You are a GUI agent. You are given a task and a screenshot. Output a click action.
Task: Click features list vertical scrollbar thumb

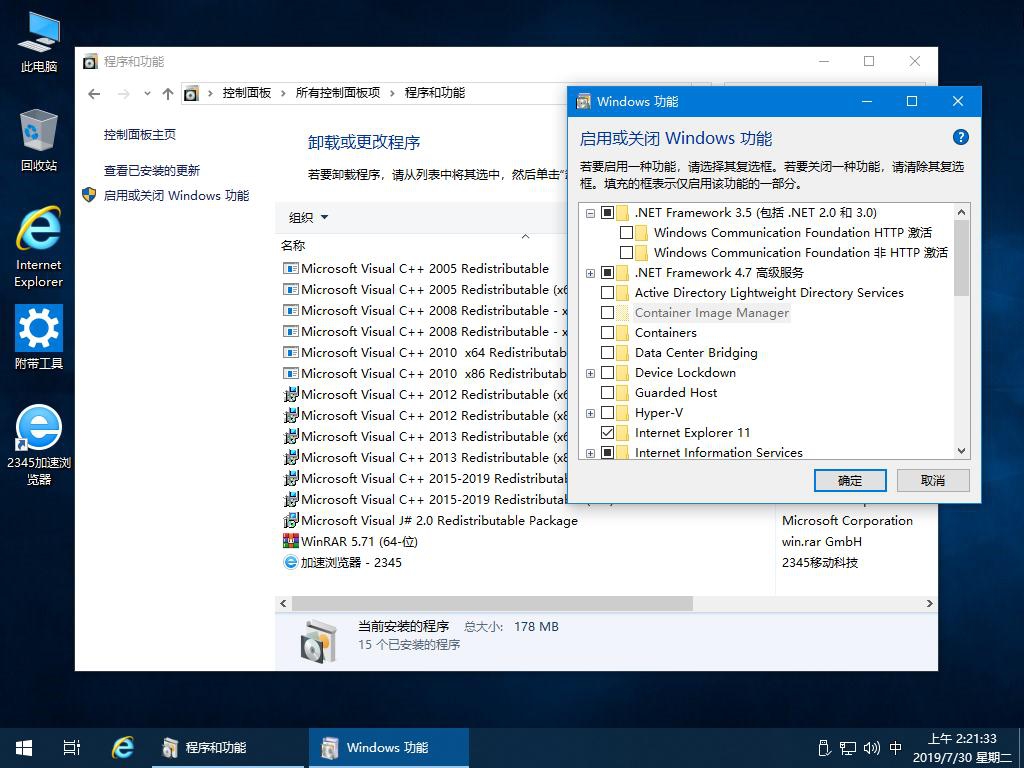pos(961,257)
